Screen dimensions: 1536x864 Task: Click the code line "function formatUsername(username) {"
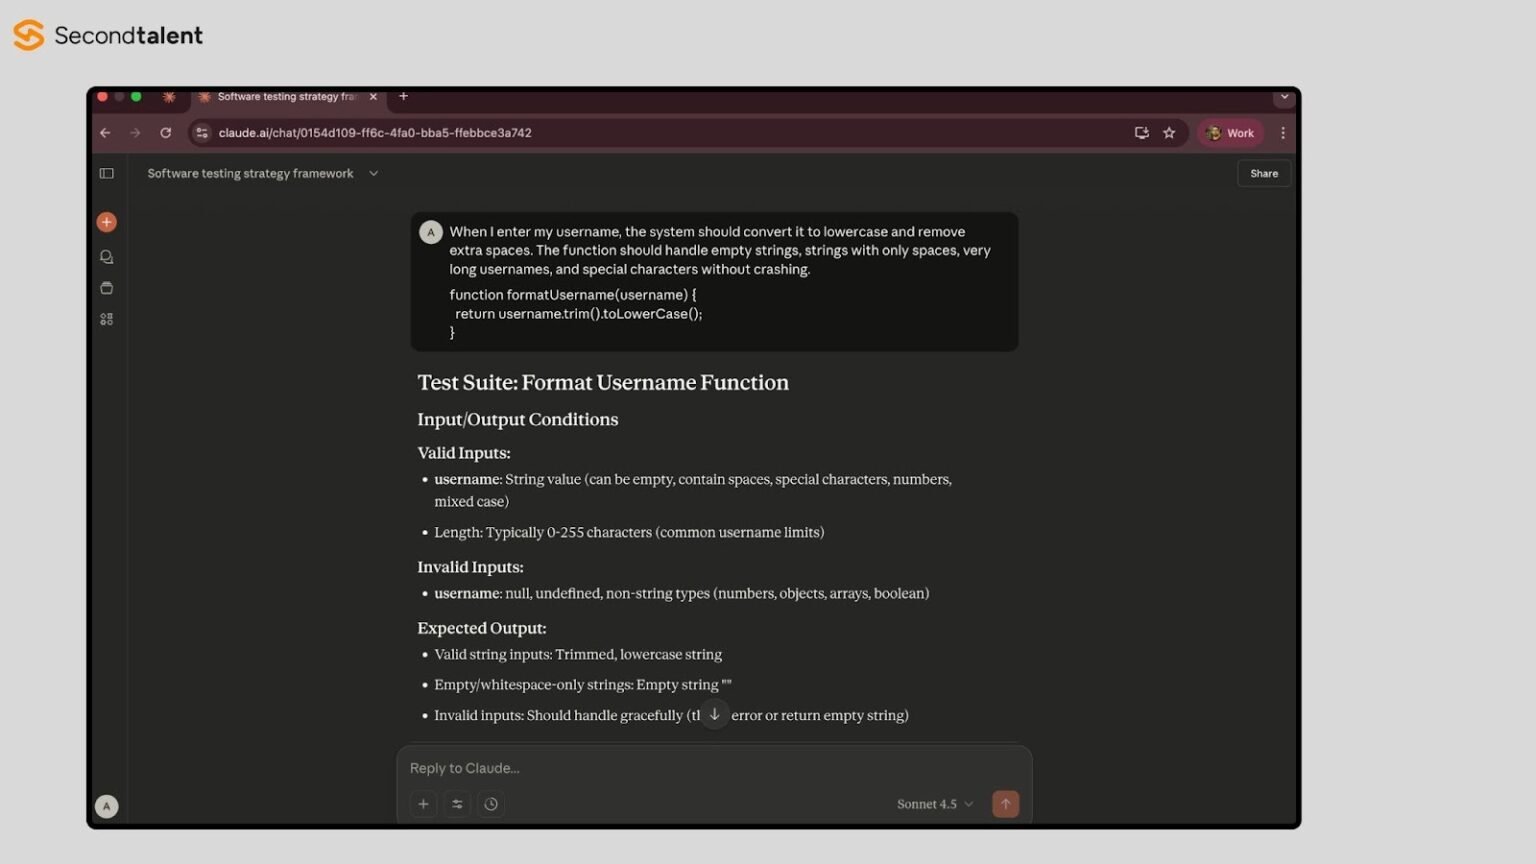573,295
